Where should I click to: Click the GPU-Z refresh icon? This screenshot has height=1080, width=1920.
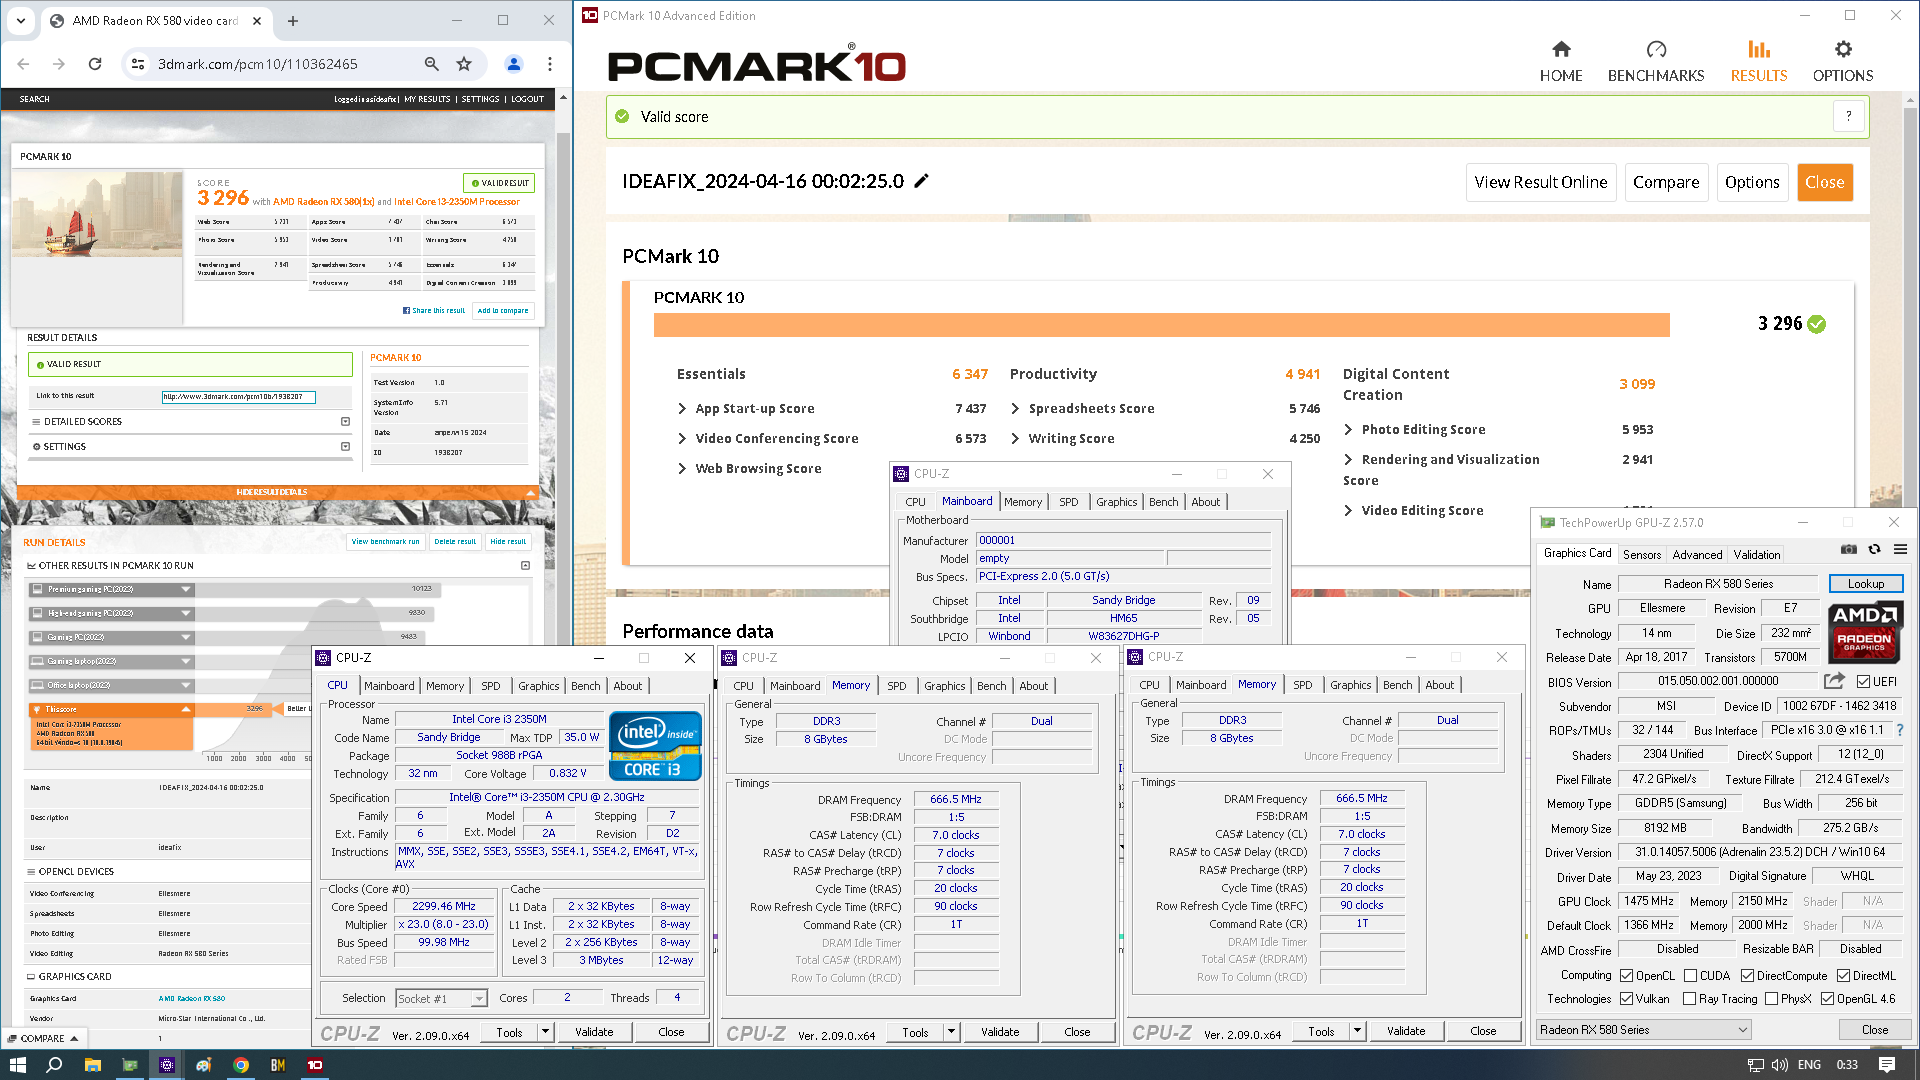point(1875,549)
